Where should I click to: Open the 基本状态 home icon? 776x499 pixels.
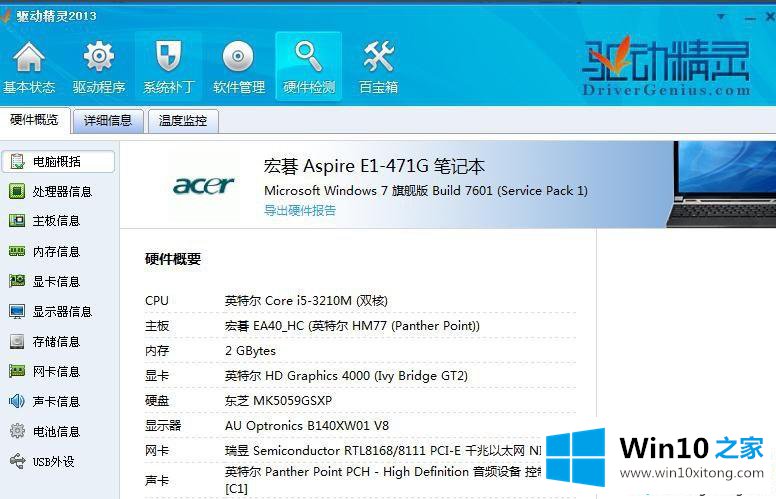tap(29, 57)
